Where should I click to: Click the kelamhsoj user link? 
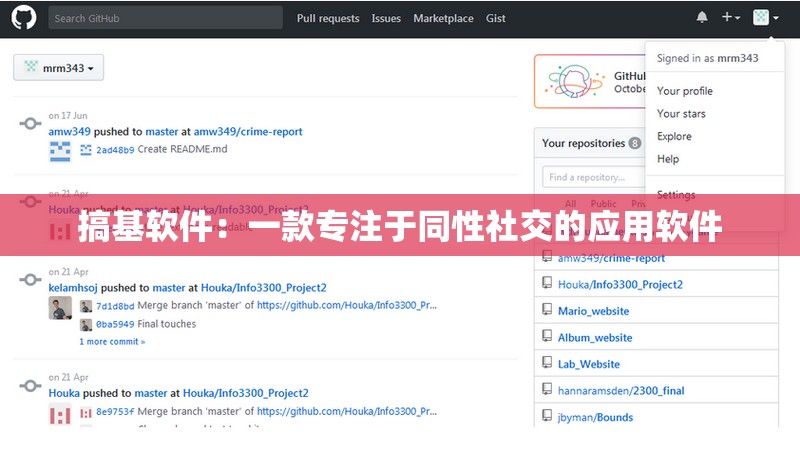(73, 288)
